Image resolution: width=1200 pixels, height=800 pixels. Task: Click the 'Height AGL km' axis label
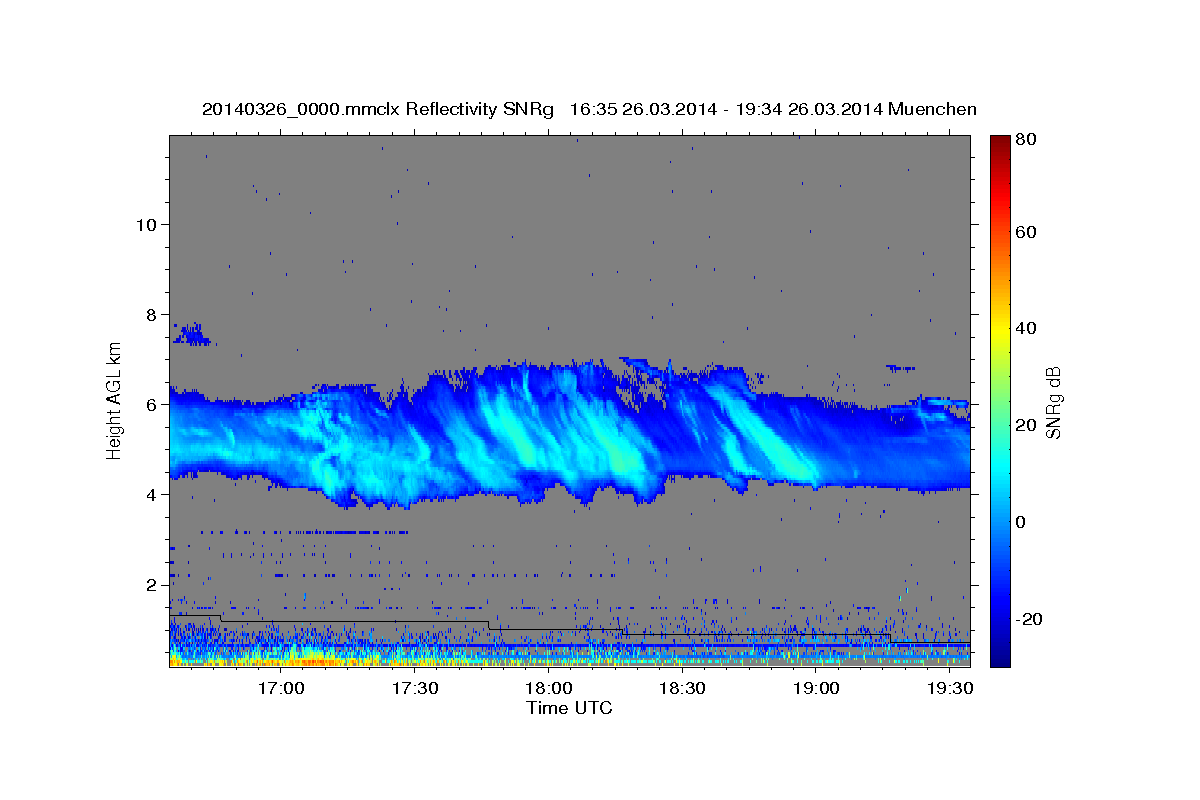point(115,399)
